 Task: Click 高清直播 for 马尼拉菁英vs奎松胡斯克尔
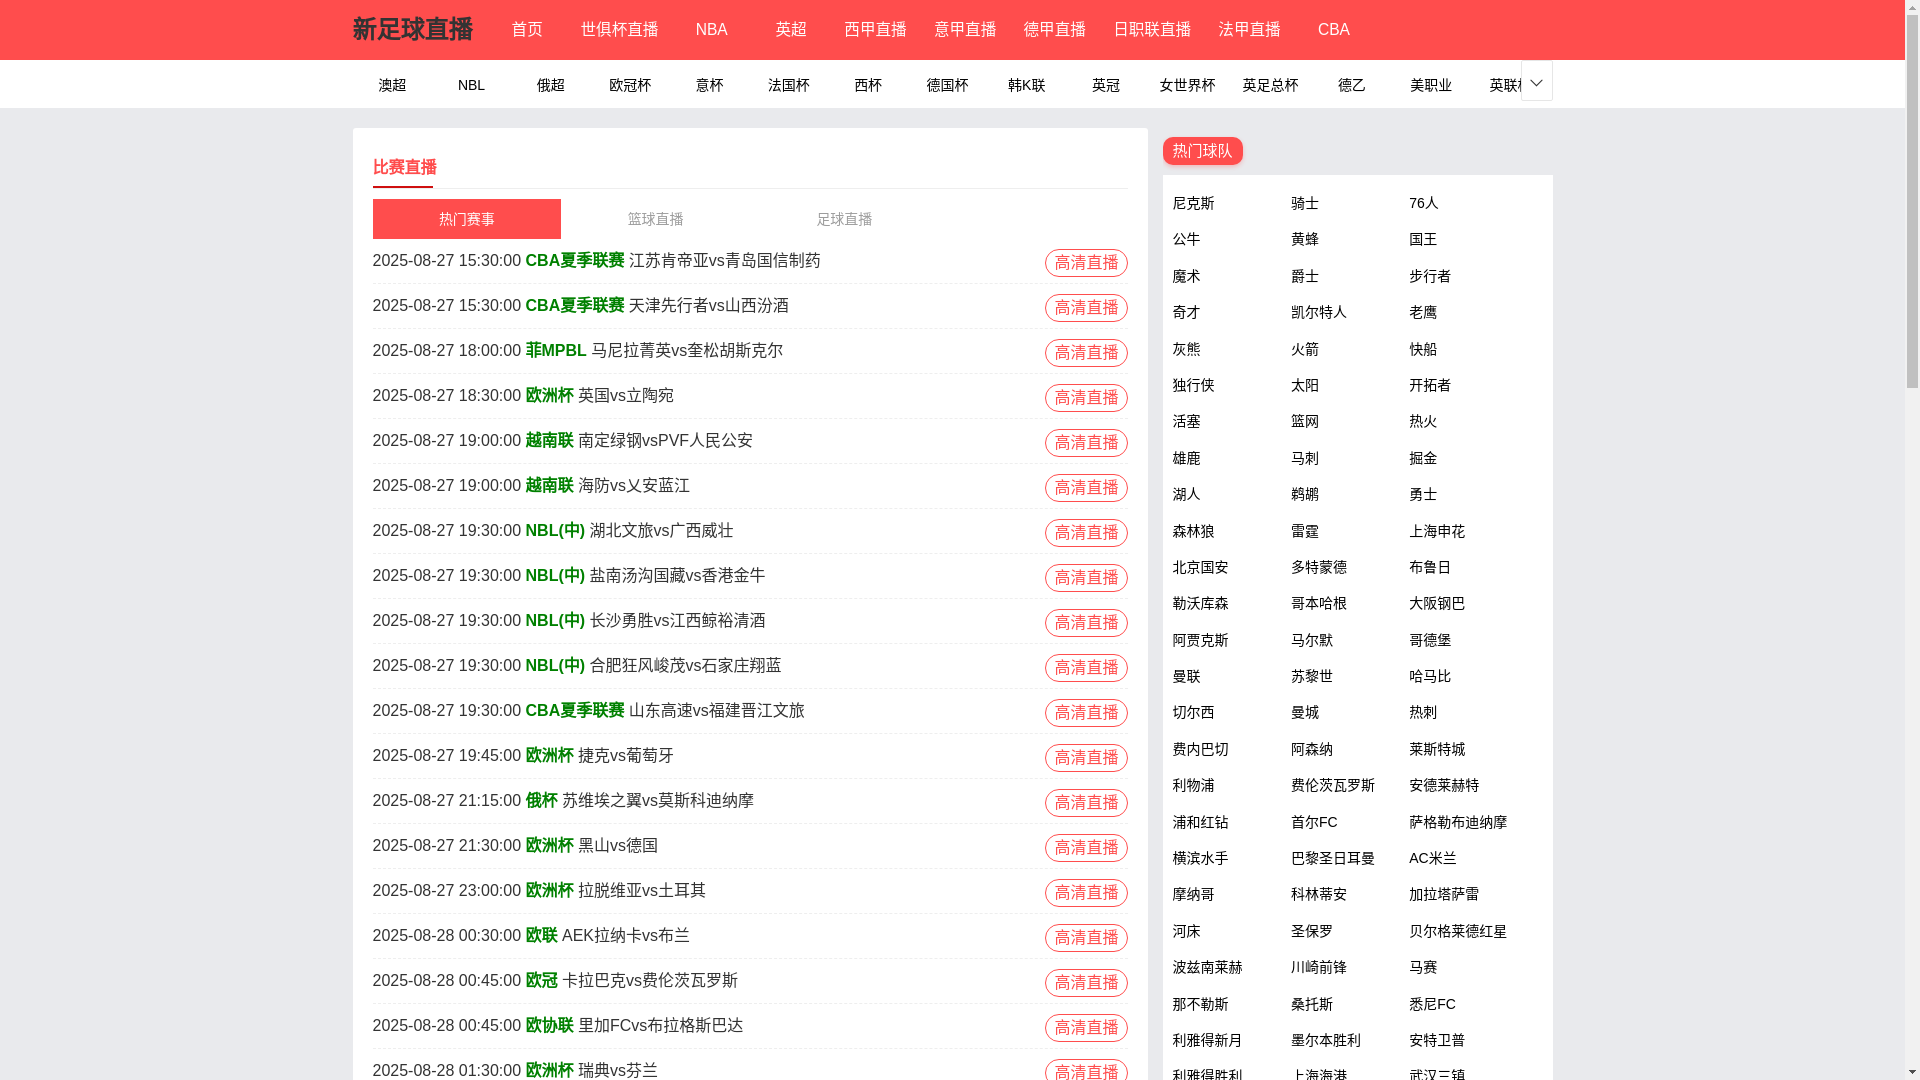tap(1086, 353)
